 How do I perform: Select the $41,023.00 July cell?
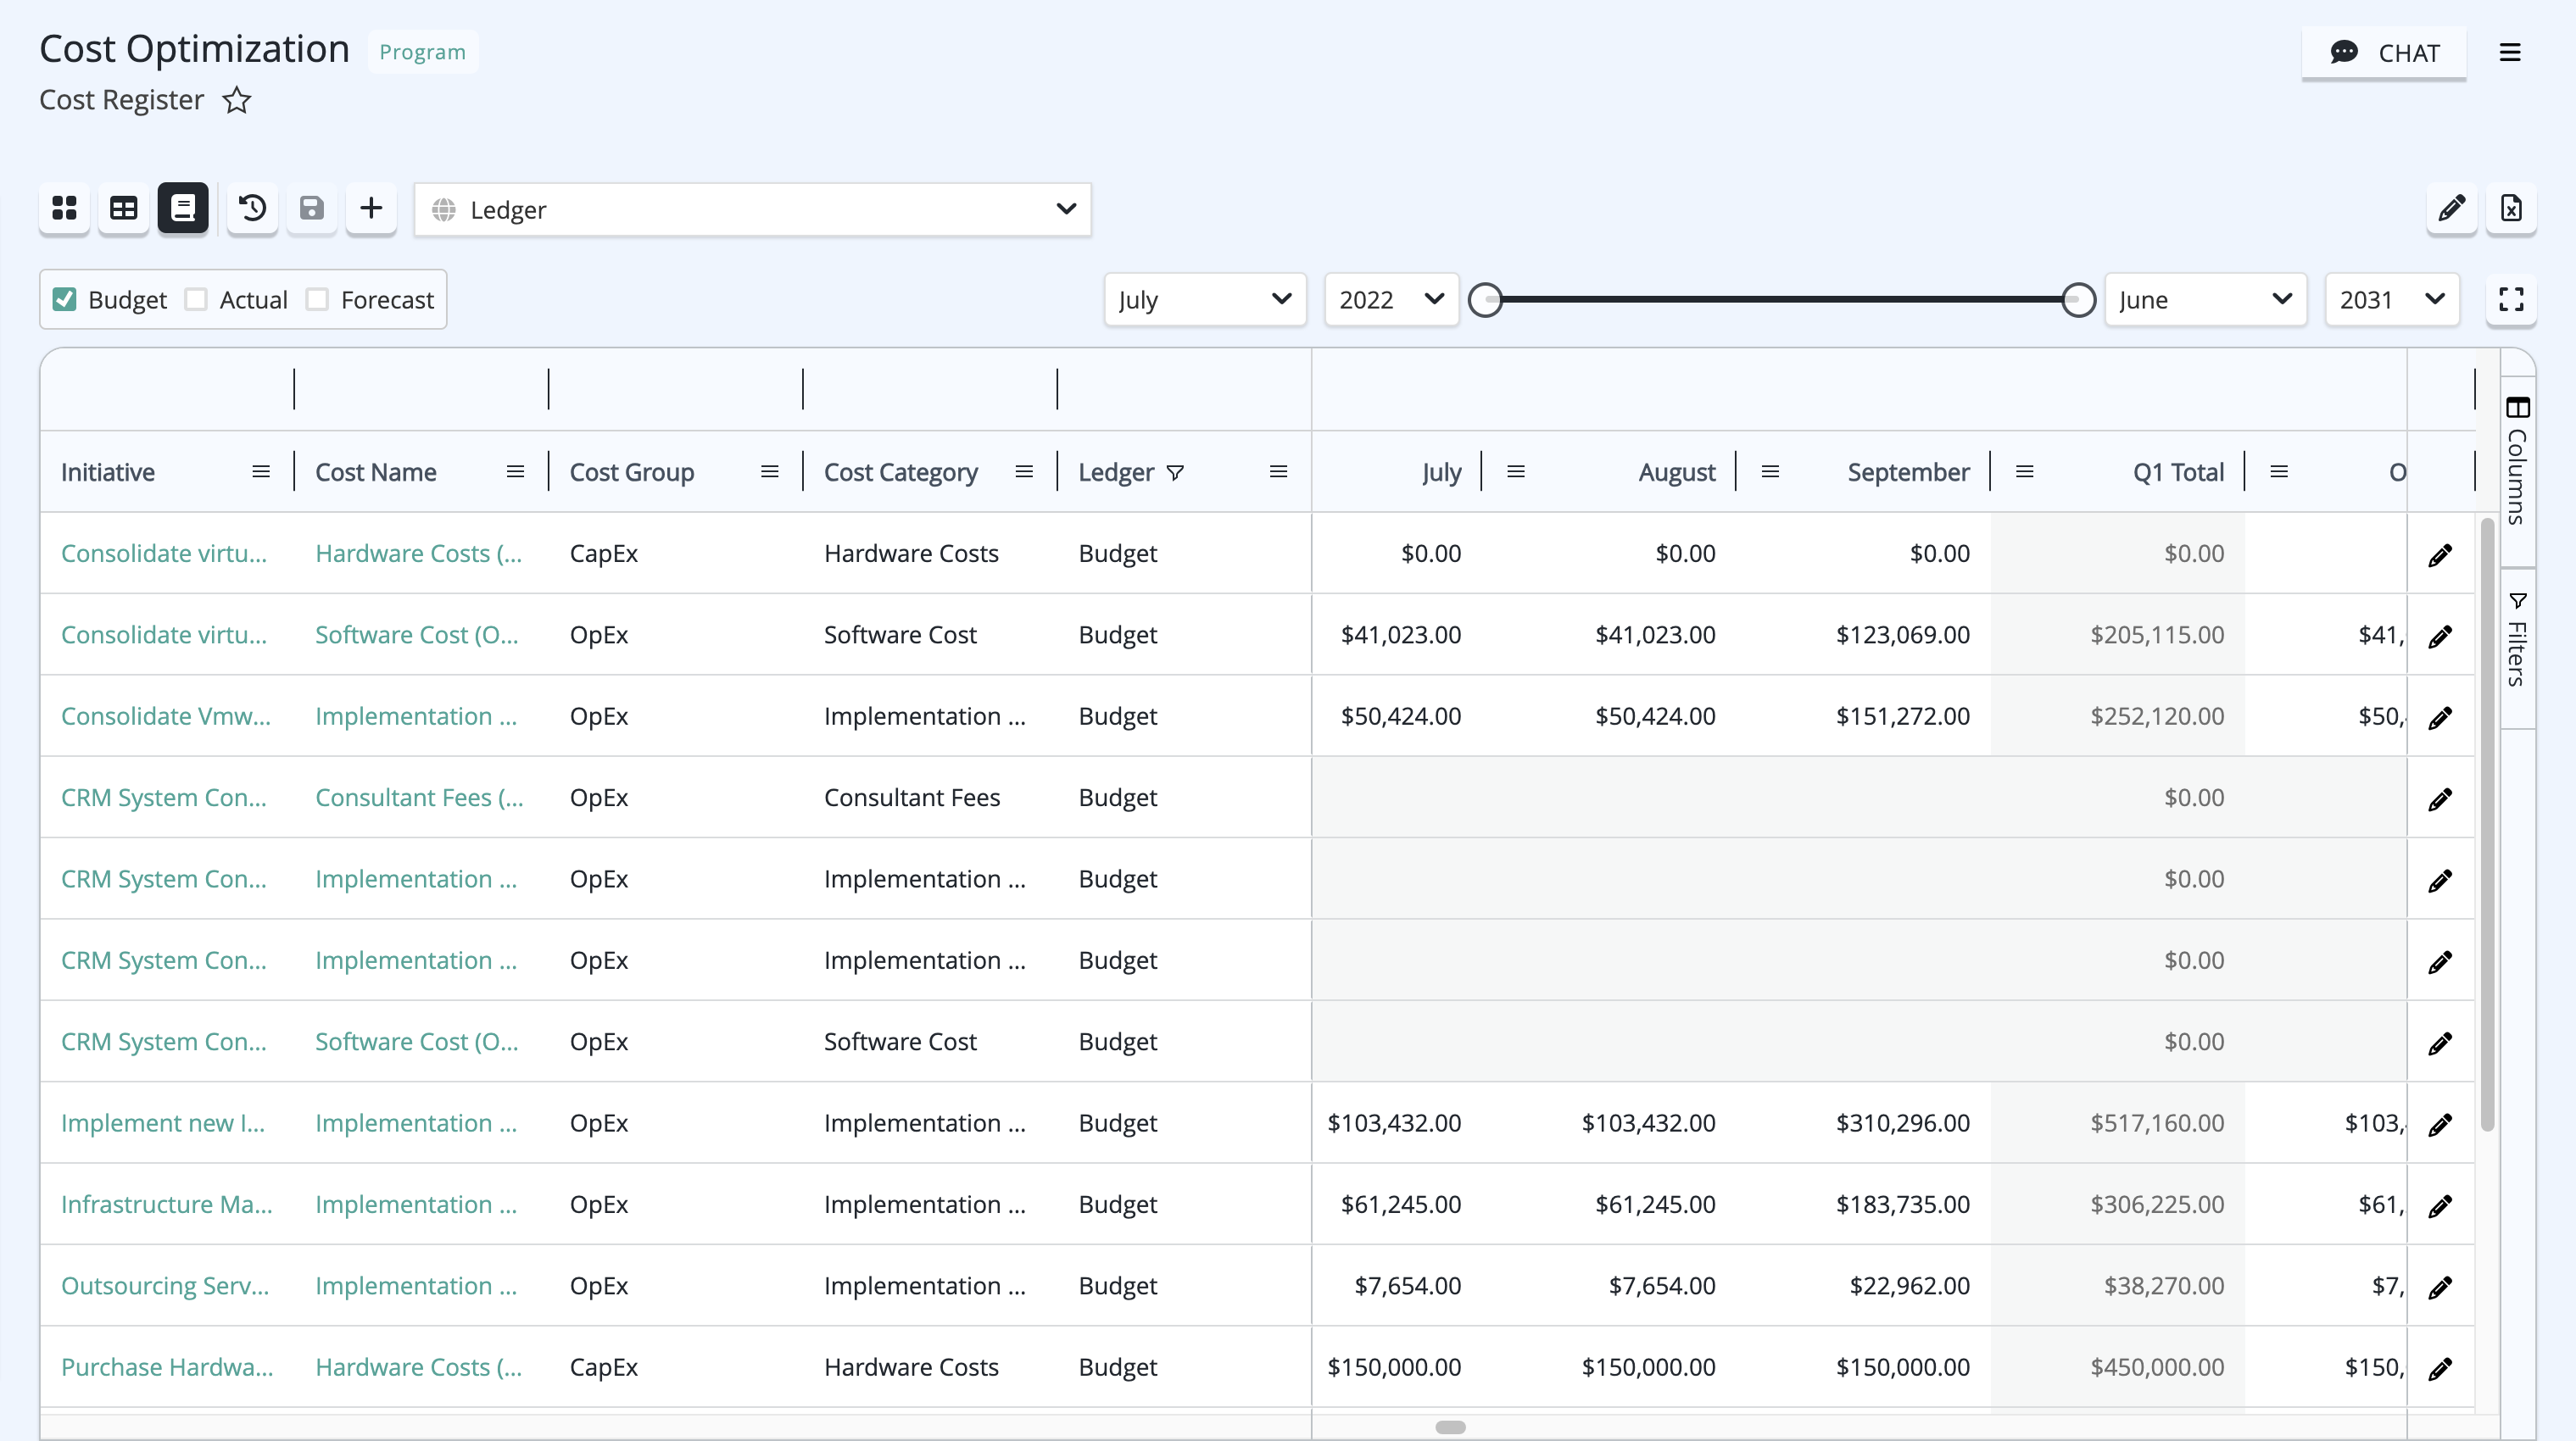1401,634
